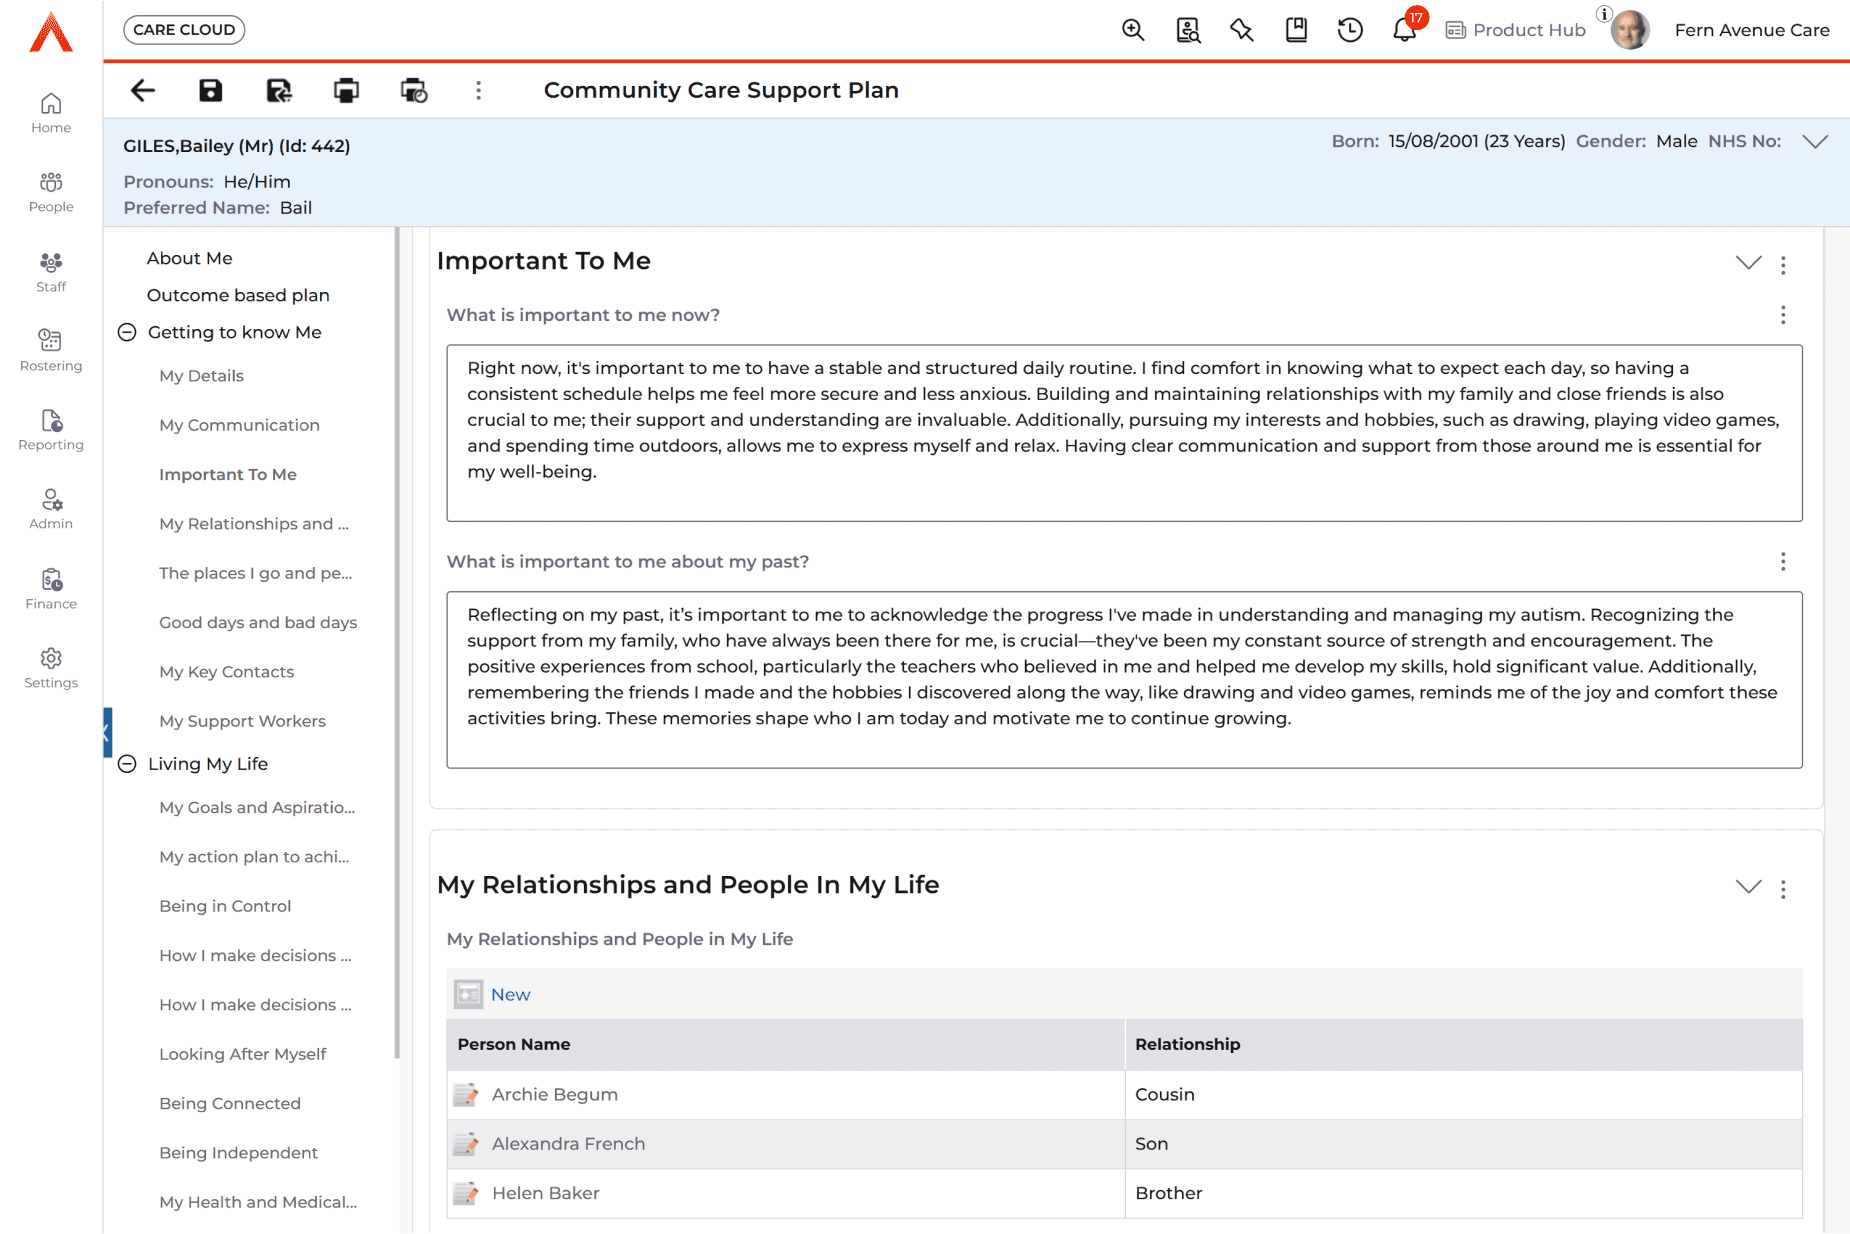Open the Rostering sidebar section

tap(51, 350)
